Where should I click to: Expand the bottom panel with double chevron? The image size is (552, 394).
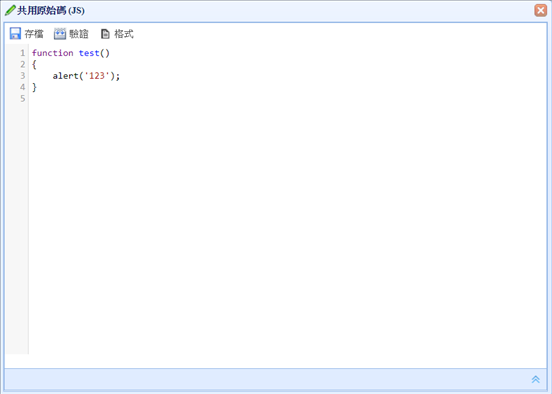pos(535,379)
